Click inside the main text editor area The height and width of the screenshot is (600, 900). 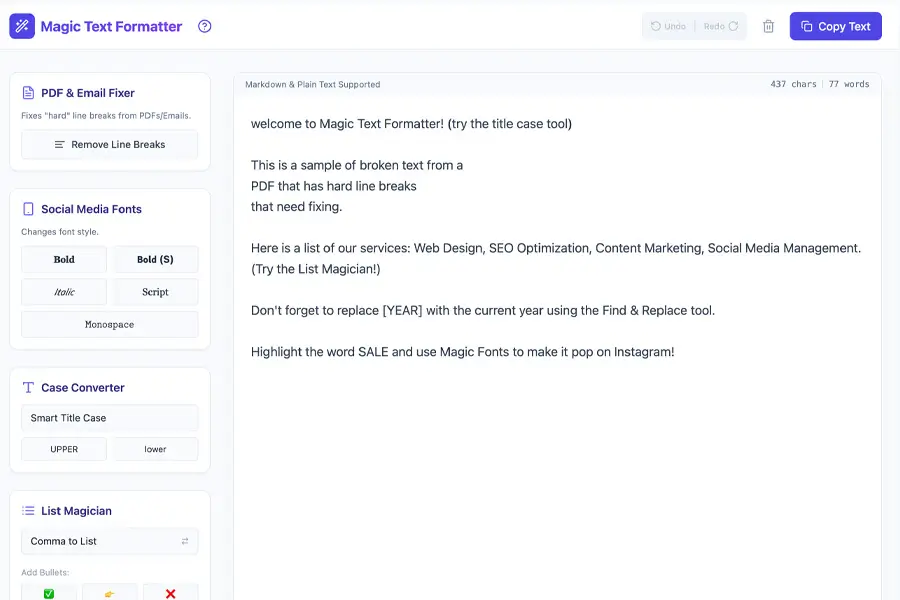coord(556,450)
